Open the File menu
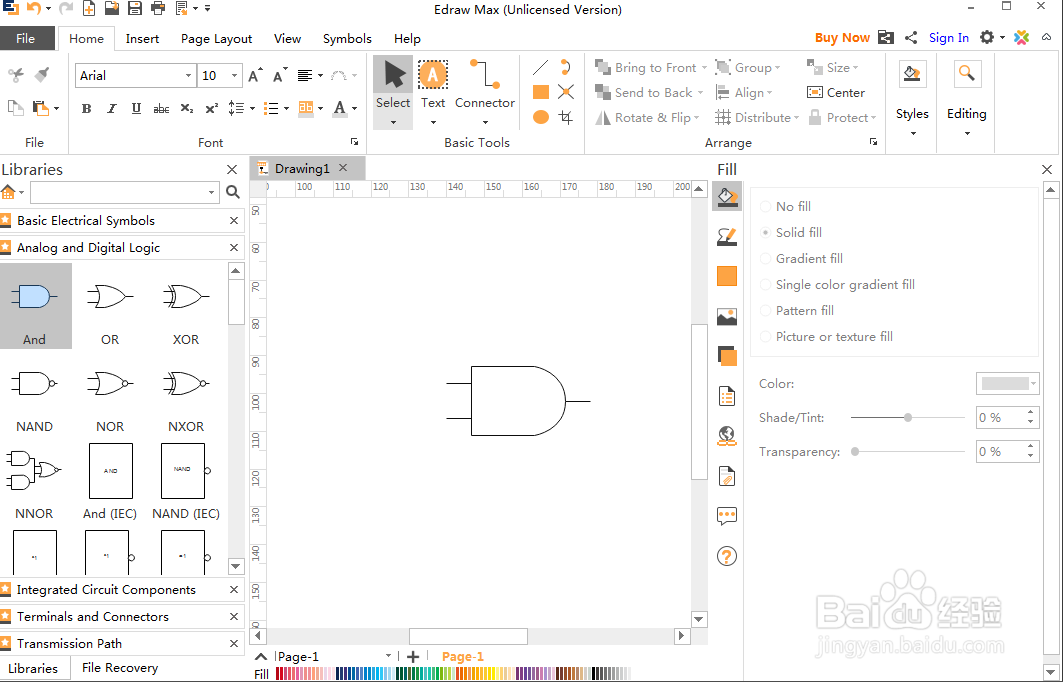 coord(26,39)
